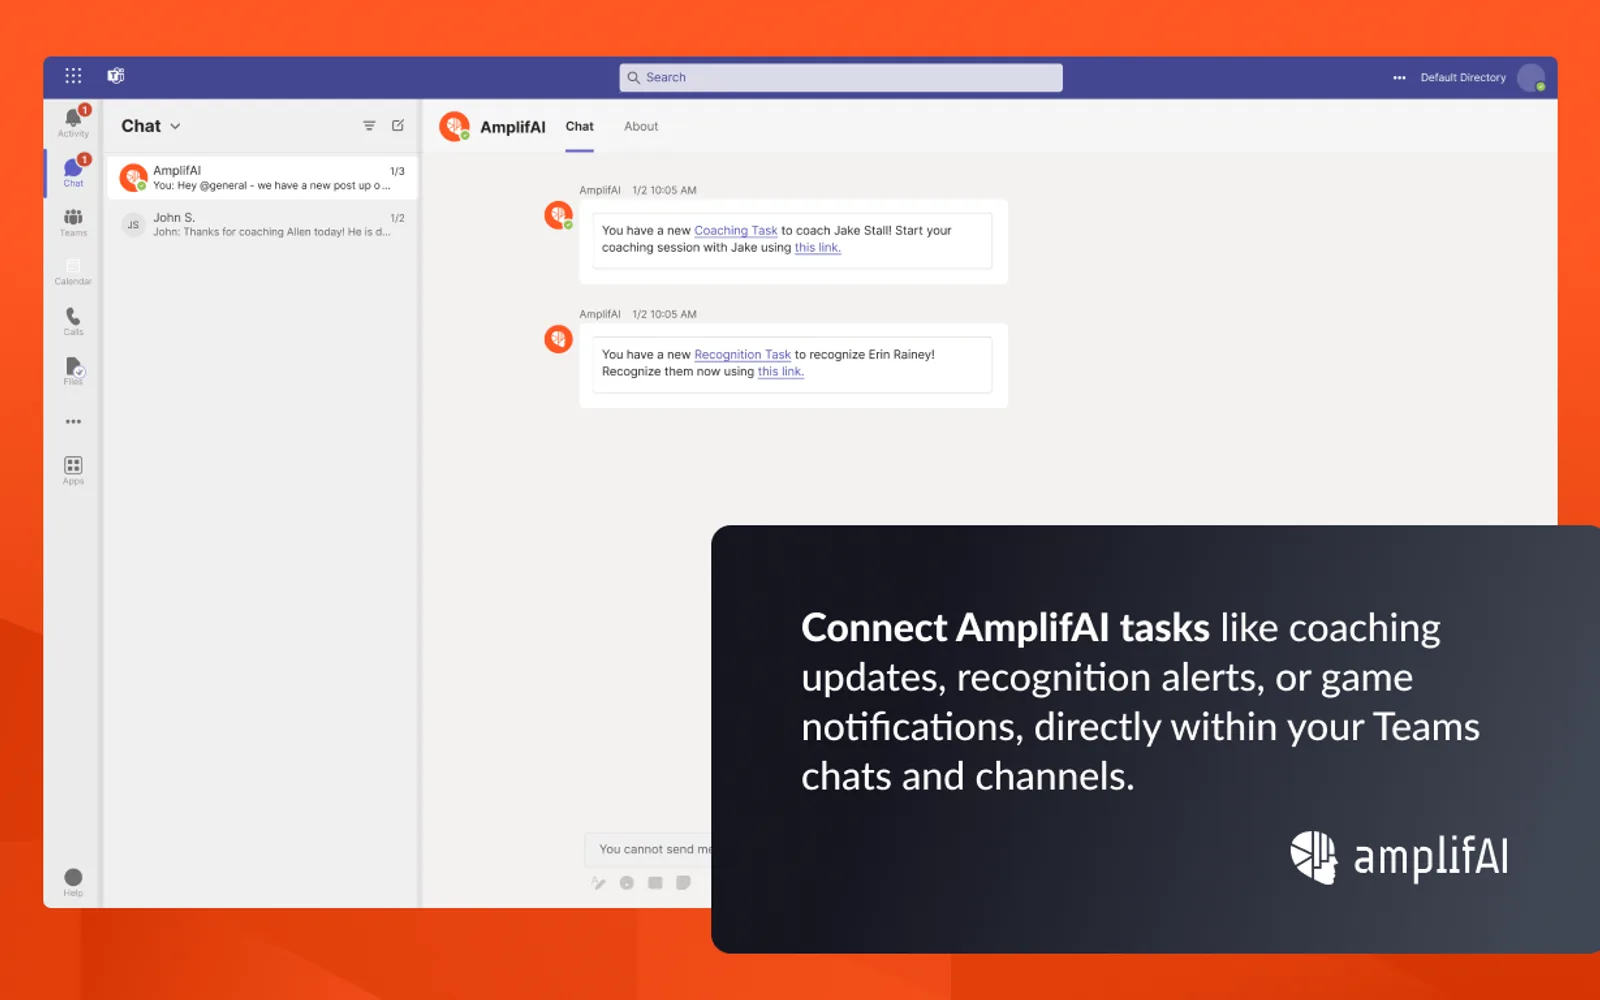Open the app launcher grid icon
The height and width of the screenshot is (1000, 1600).
tap(73, 76)
